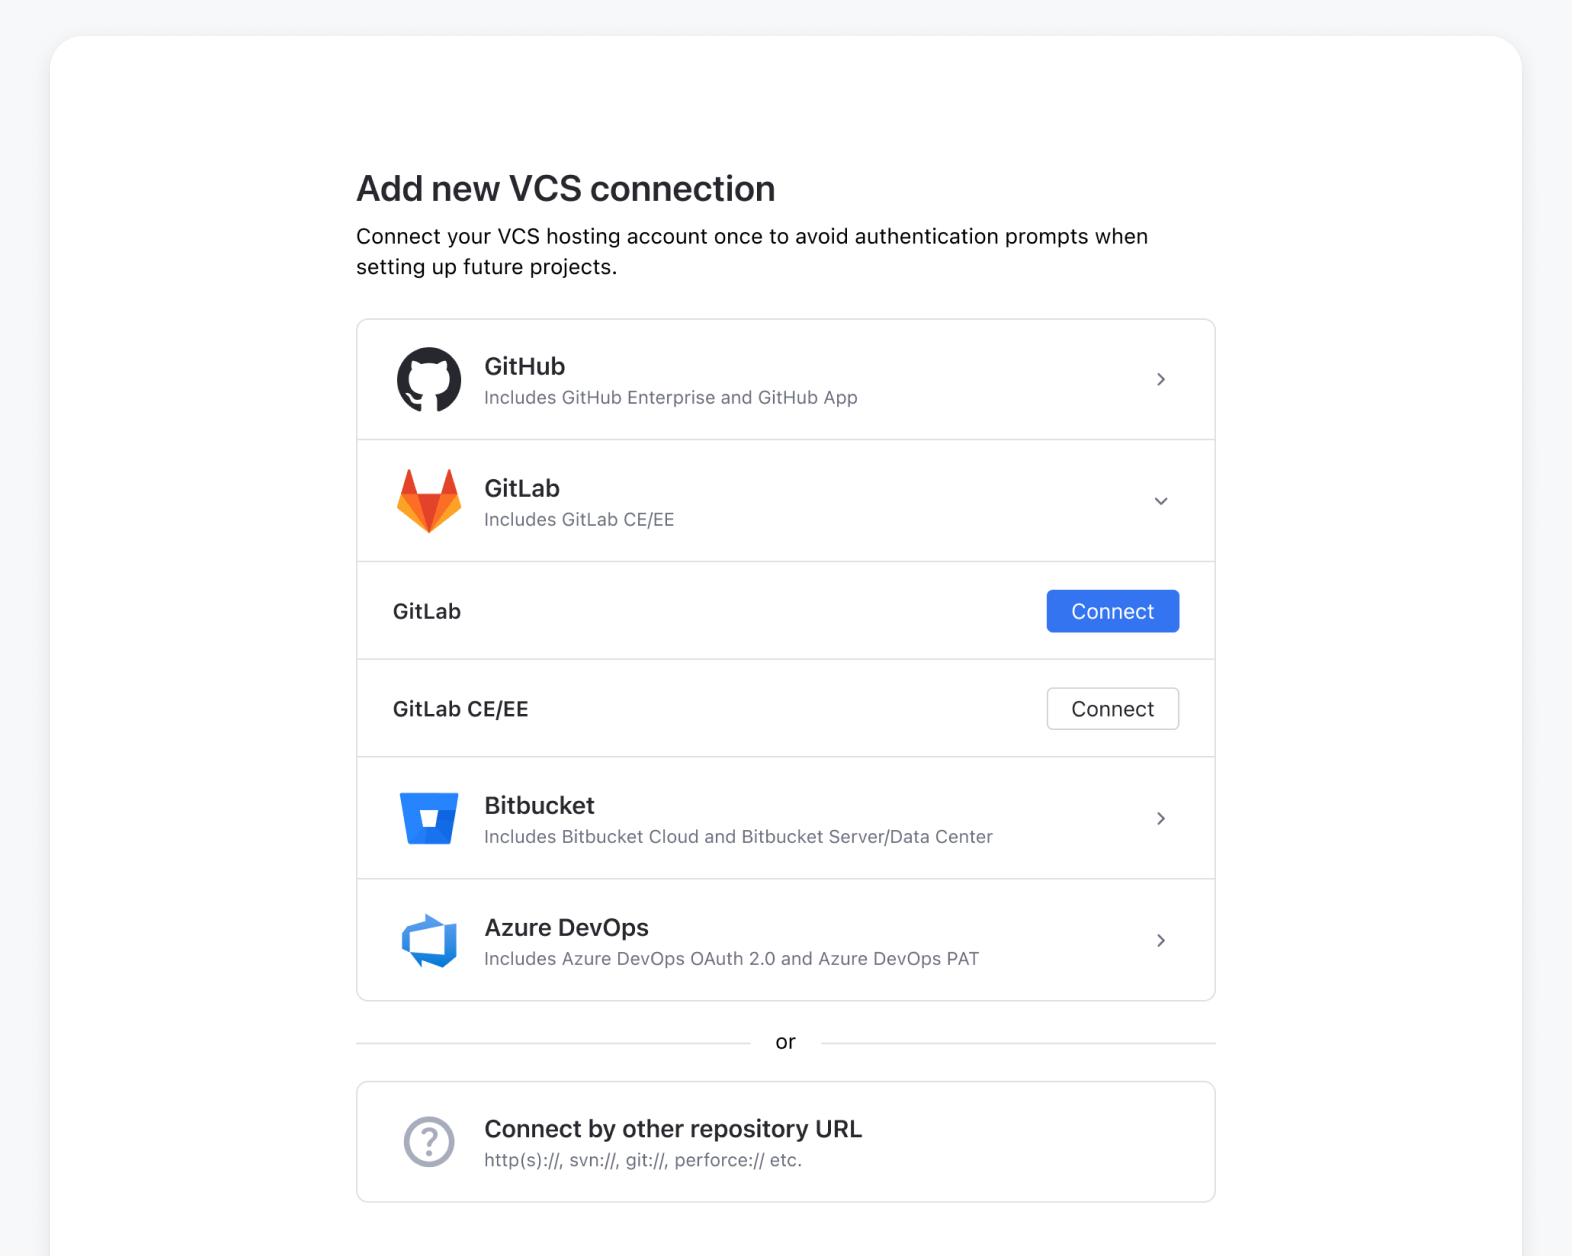Click the GitLab provider header title

click(522, 488)
